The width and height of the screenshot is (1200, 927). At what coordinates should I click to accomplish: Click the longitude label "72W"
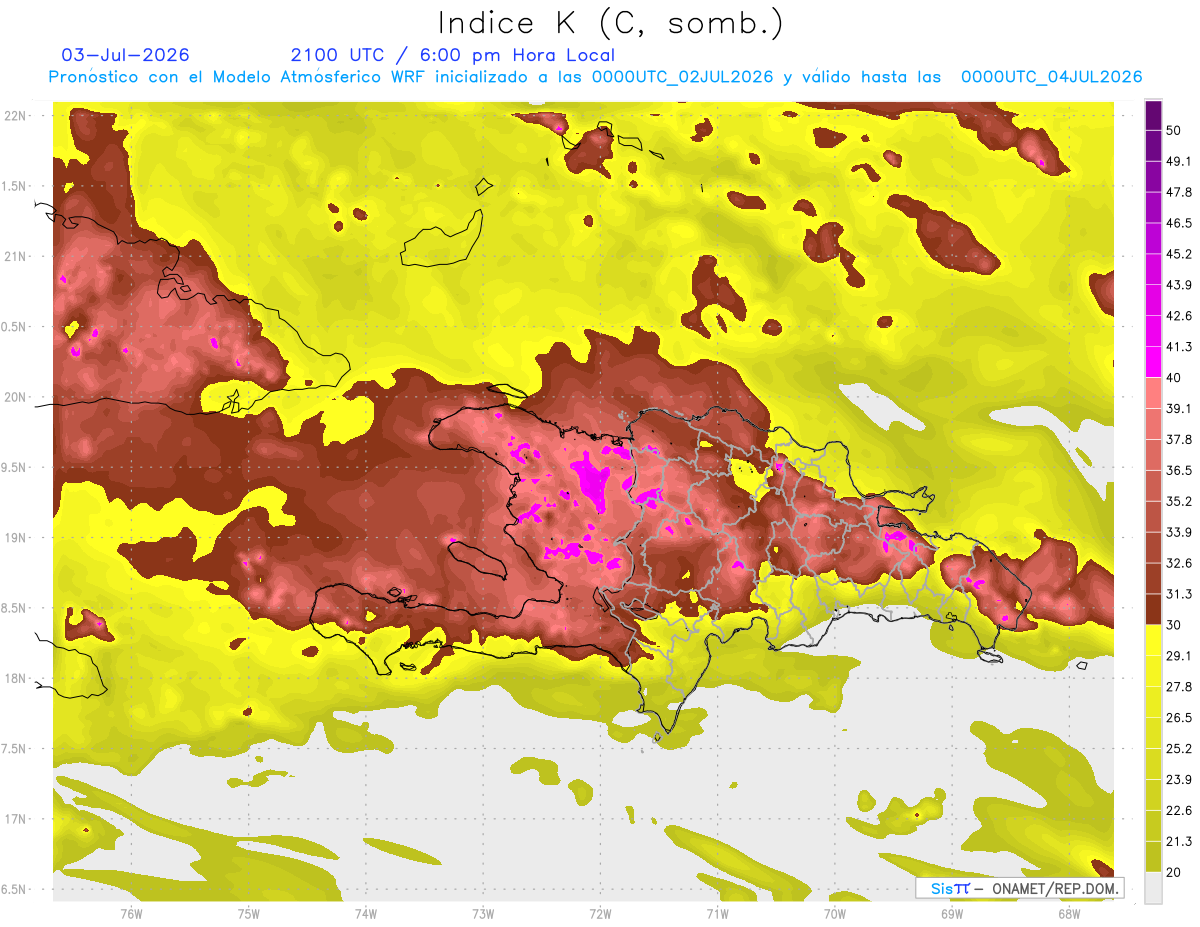tap(600, 913)
